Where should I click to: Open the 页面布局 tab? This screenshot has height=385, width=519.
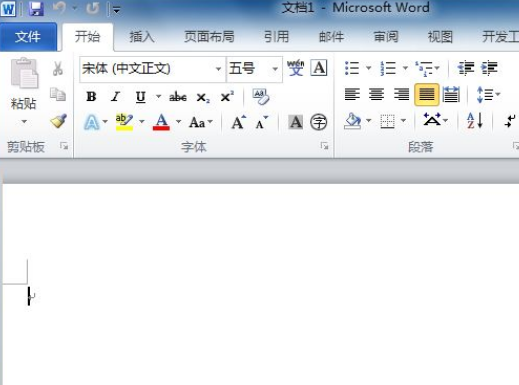pos(209,37)
